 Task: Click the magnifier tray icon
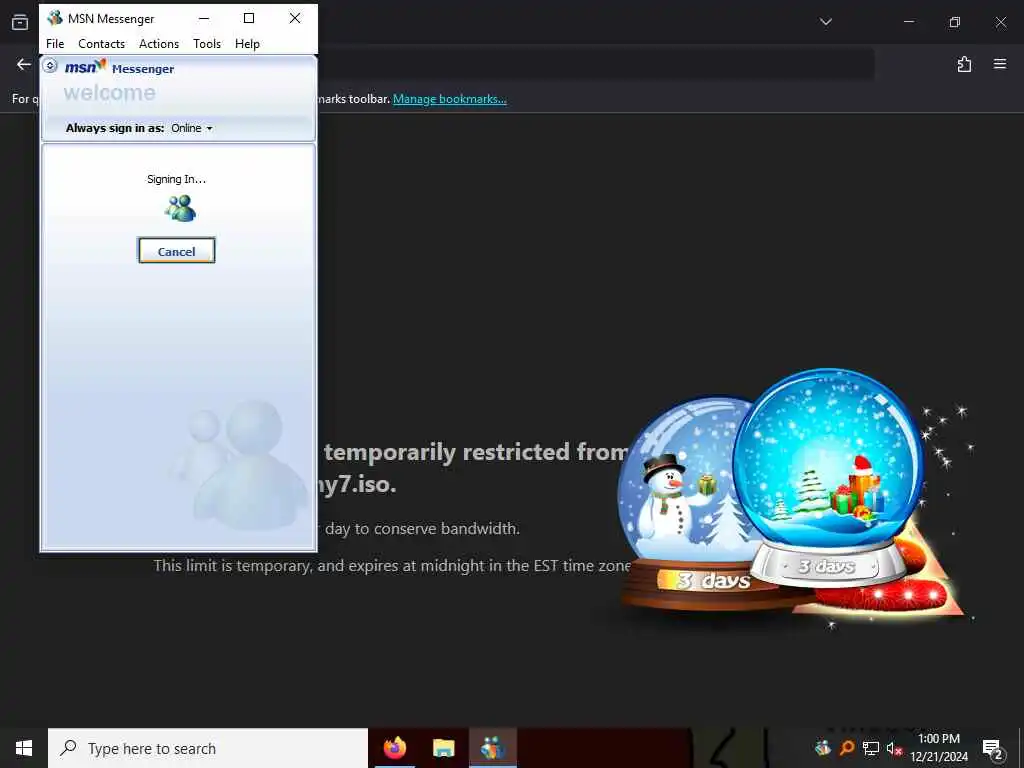click(847, 747)
